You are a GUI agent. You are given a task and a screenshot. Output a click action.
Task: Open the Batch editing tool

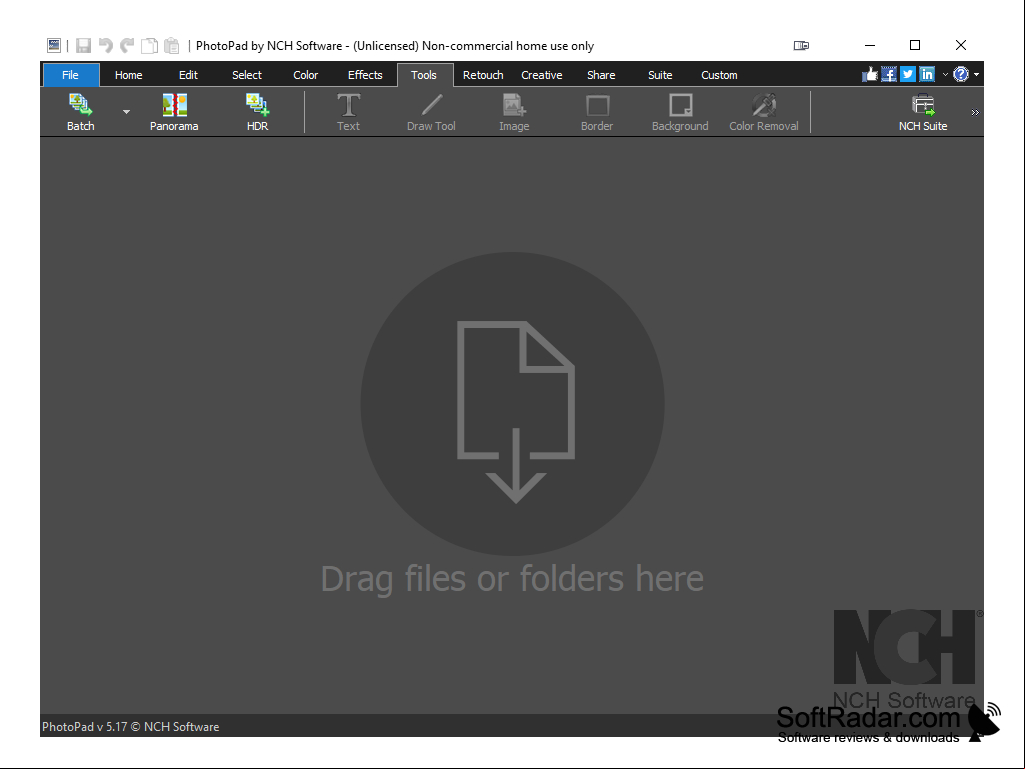pyautogui.click(x=80, y=112)
